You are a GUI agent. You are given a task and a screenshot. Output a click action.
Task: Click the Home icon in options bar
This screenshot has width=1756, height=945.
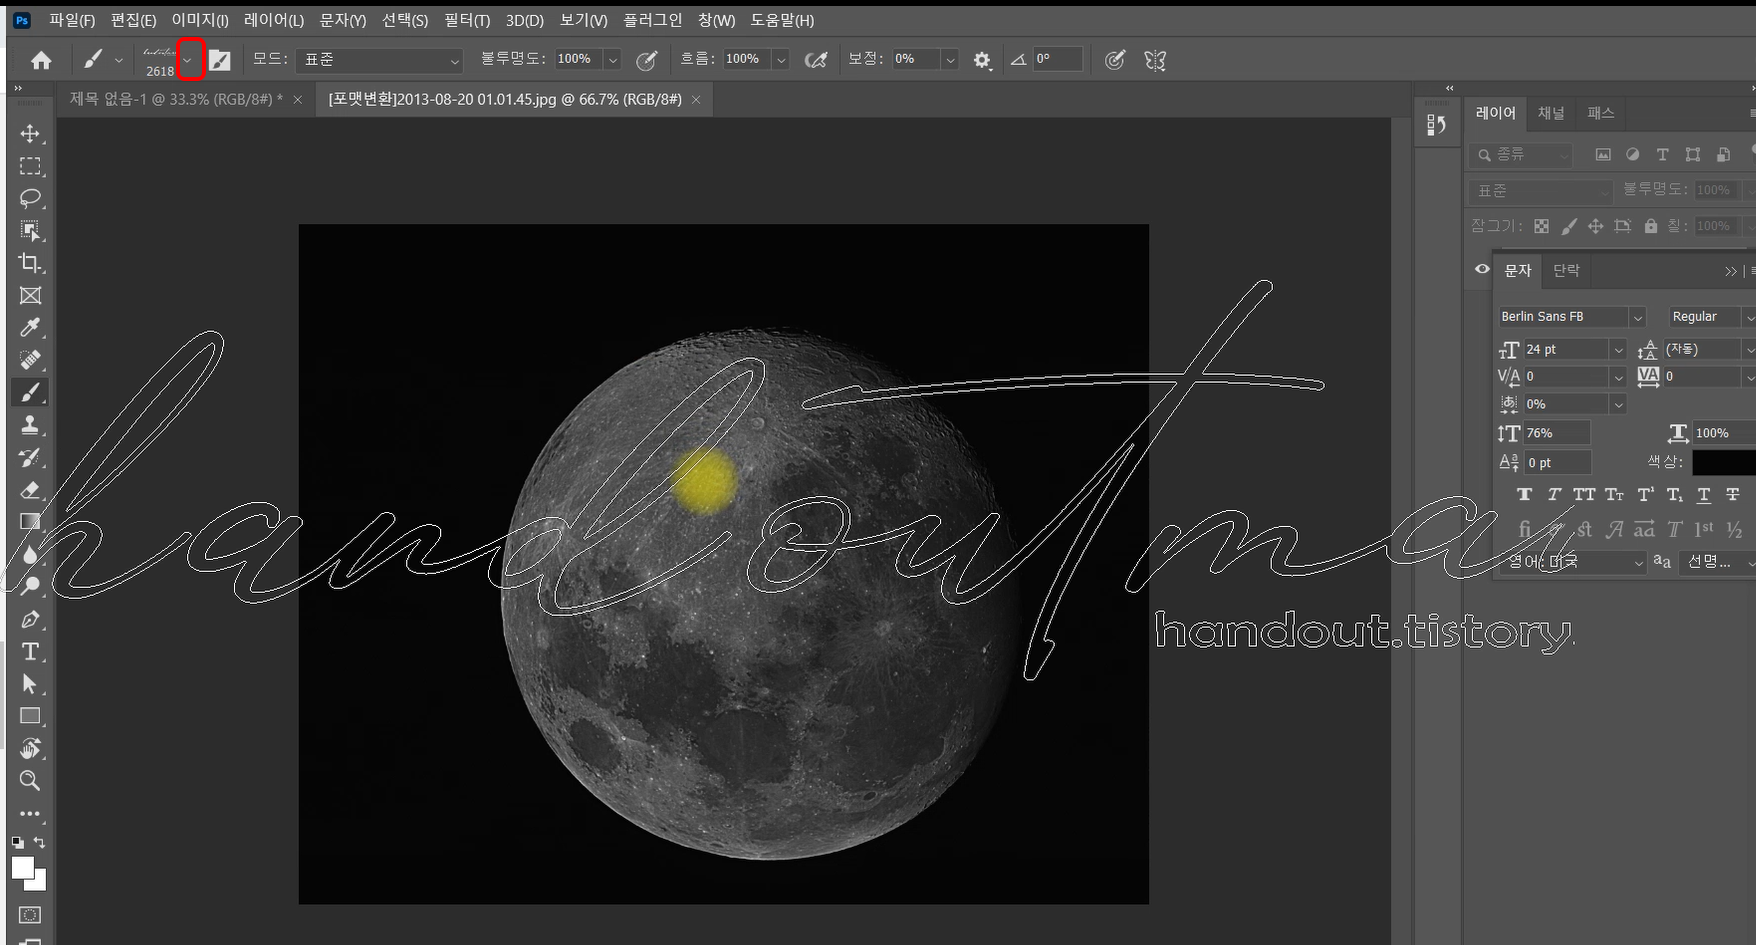click(x=41, y=60)
